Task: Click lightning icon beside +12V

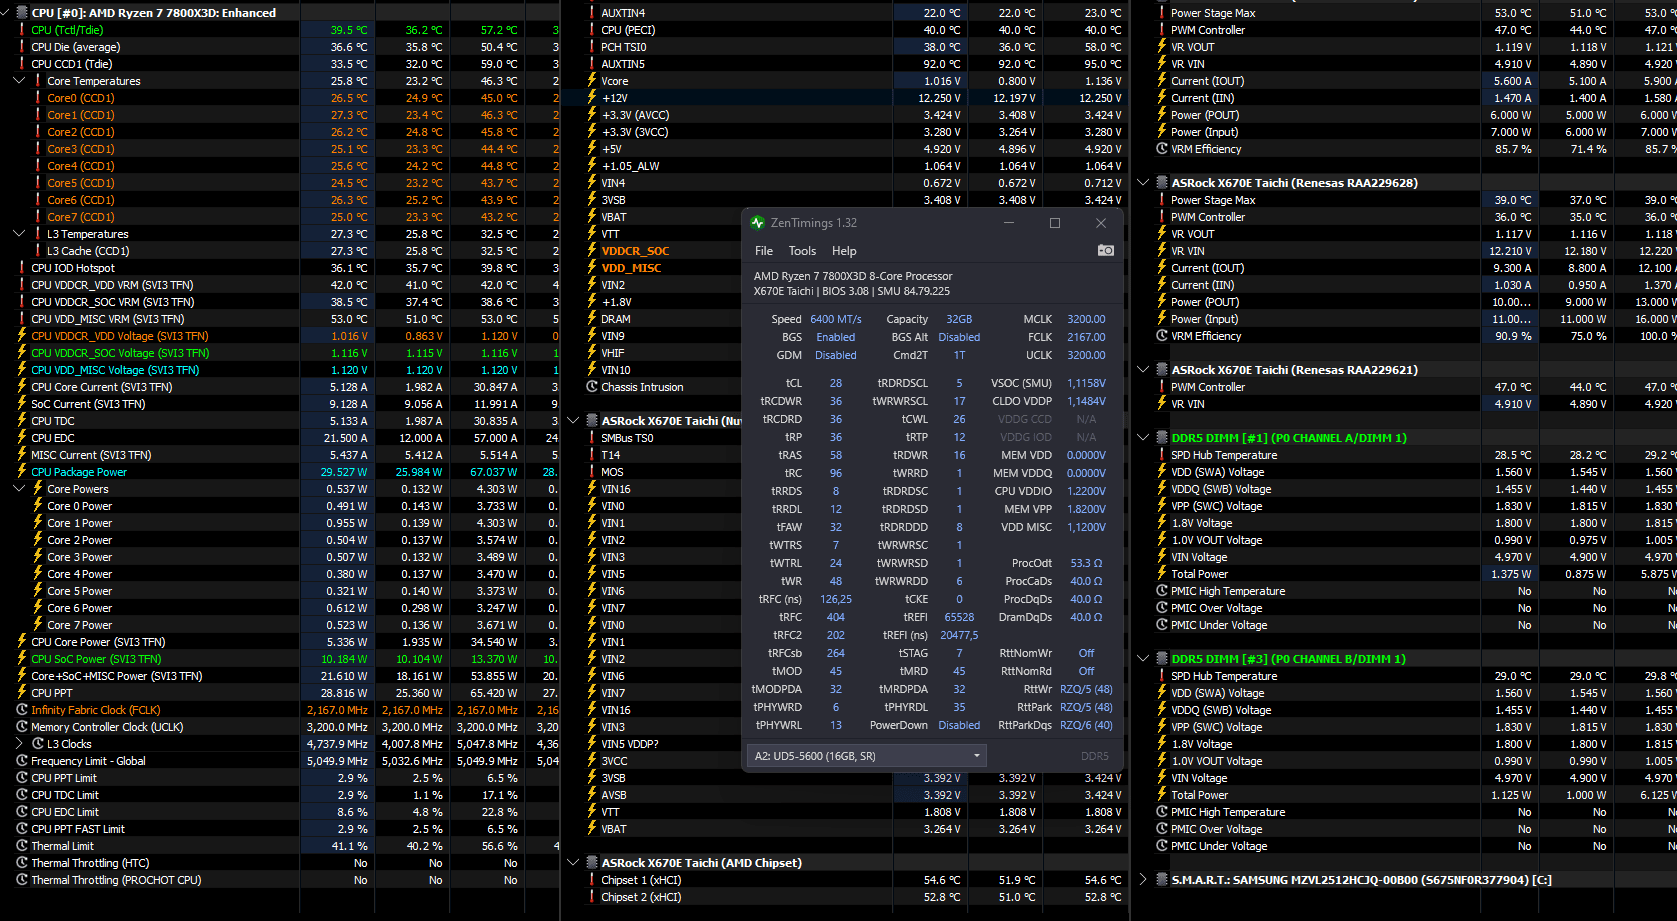Action: pyautogui.click(x=592, y=98)
